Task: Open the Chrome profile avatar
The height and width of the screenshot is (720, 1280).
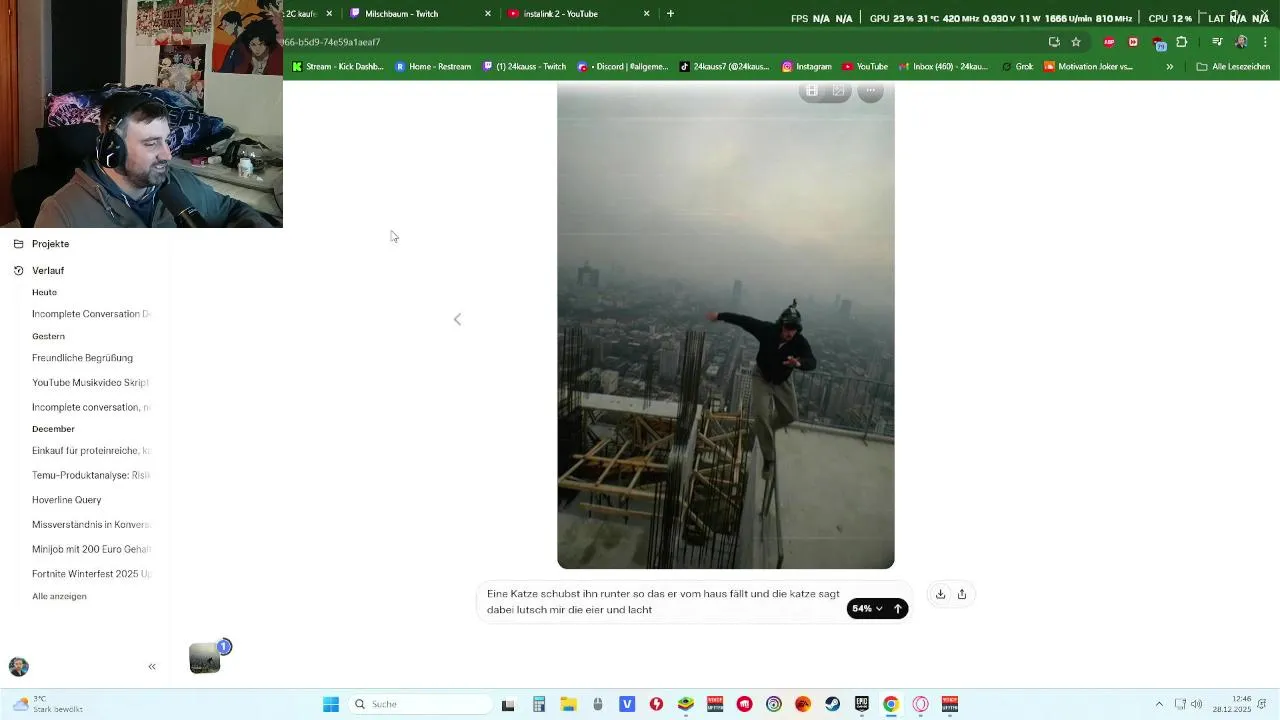Action: (x=1241, y=42)
